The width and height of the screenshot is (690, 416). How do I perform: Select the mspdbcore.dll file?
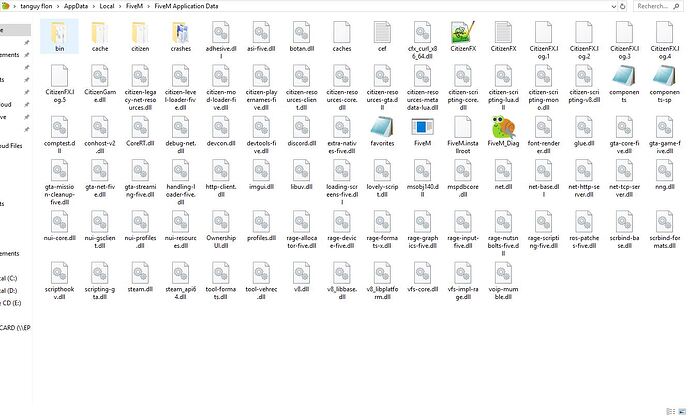click(462, 178)
